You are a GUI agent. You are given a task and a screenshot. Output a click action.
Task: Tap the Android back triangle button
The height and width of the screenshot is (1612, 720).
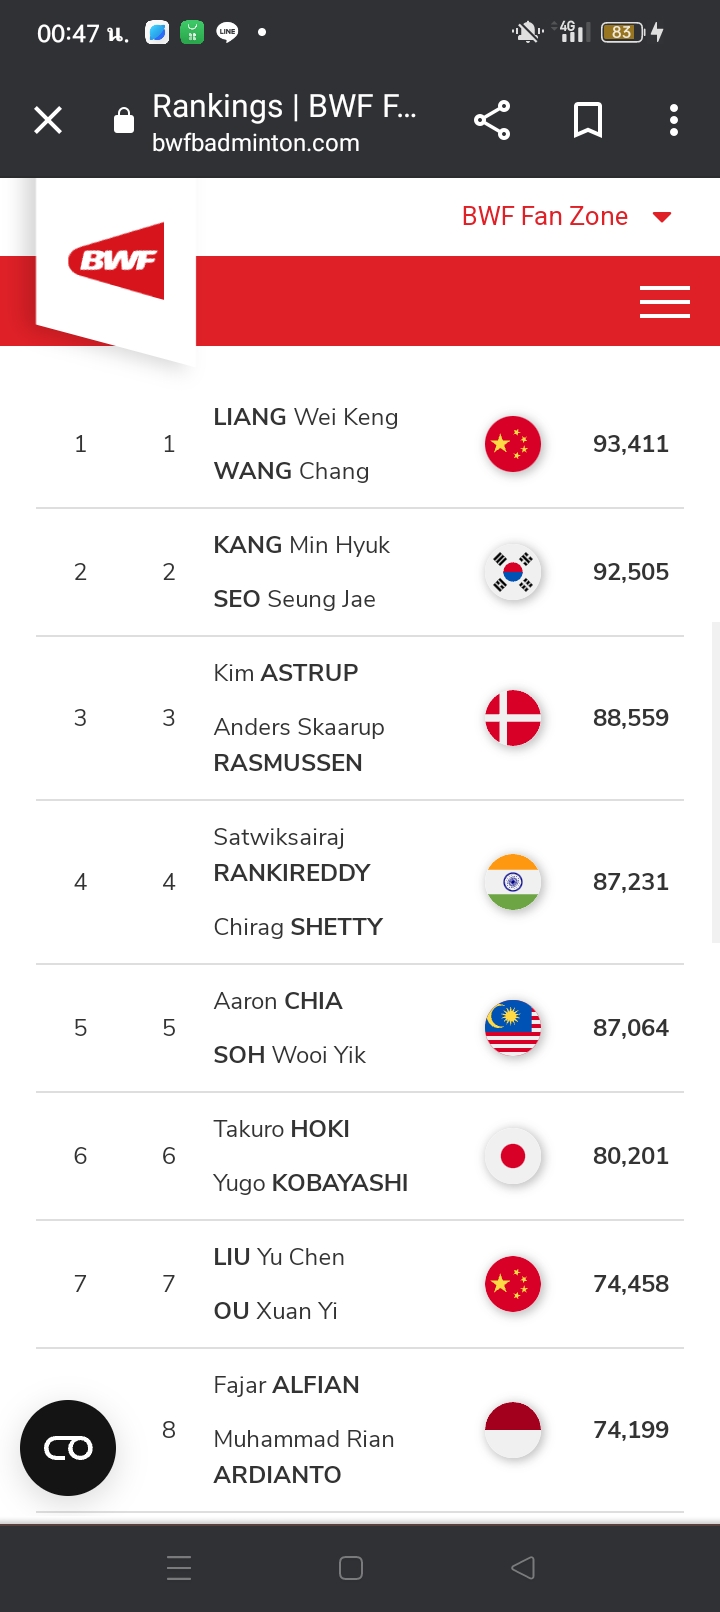tap(523, 1568)
